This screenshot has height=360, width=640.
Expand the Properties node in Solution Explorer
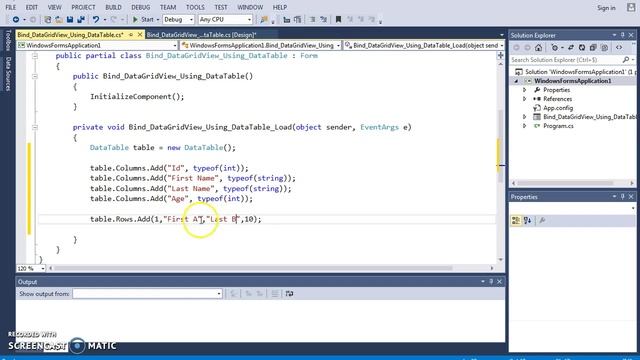pyautogui.click(x=525, y=90)
